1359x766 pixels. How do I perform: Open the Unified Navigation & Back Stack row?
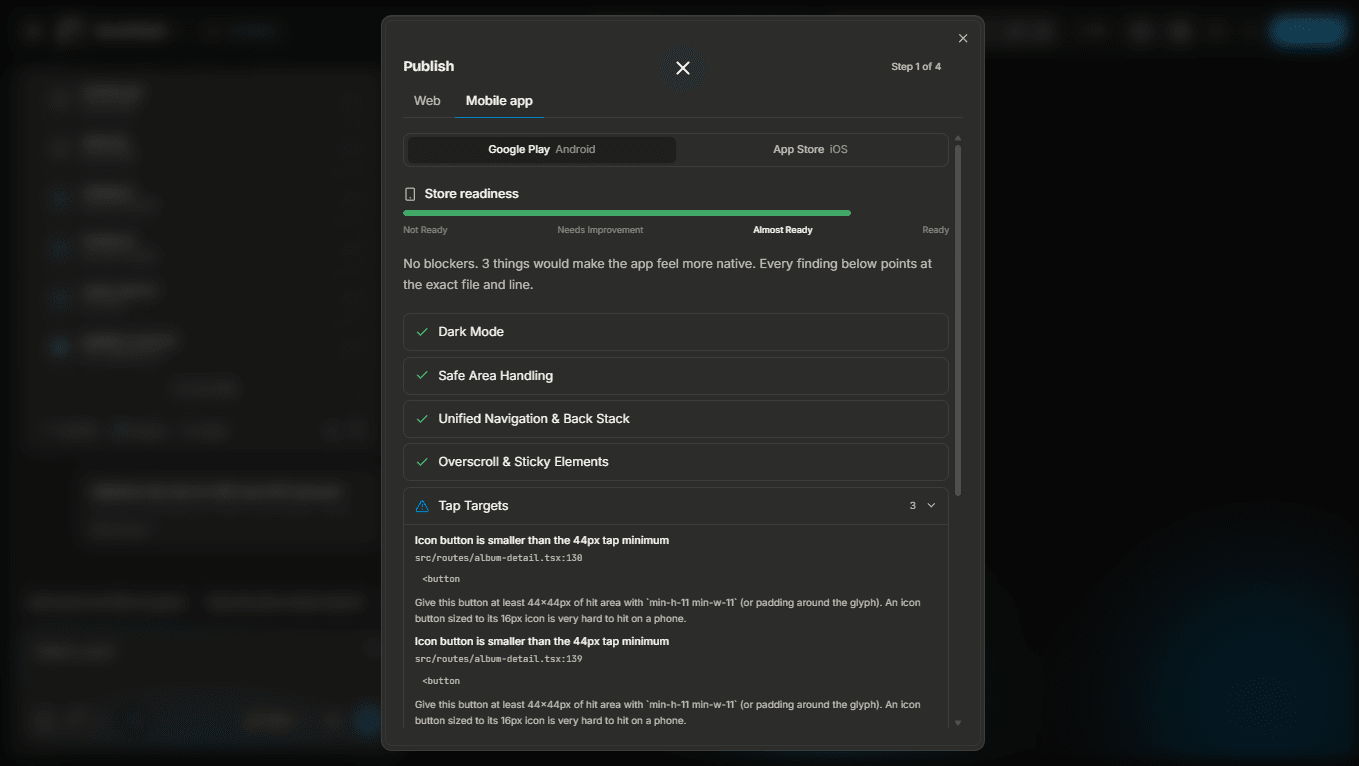pyautogui.click(x=676, y=419)
